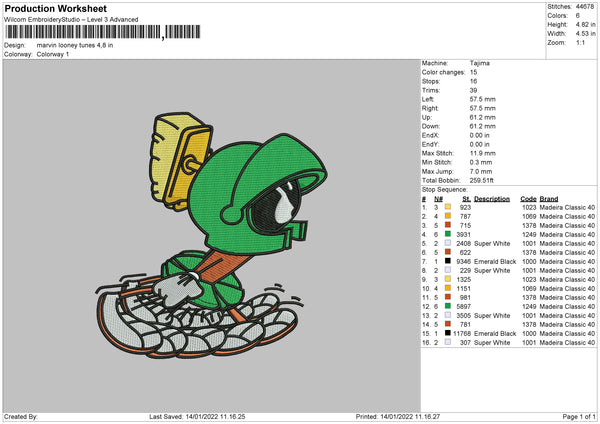Image resolution: width=600 pixels, height=424 pixels.
Task: Click the barcode below the worksheet title
Action: [x=103, y=32]
